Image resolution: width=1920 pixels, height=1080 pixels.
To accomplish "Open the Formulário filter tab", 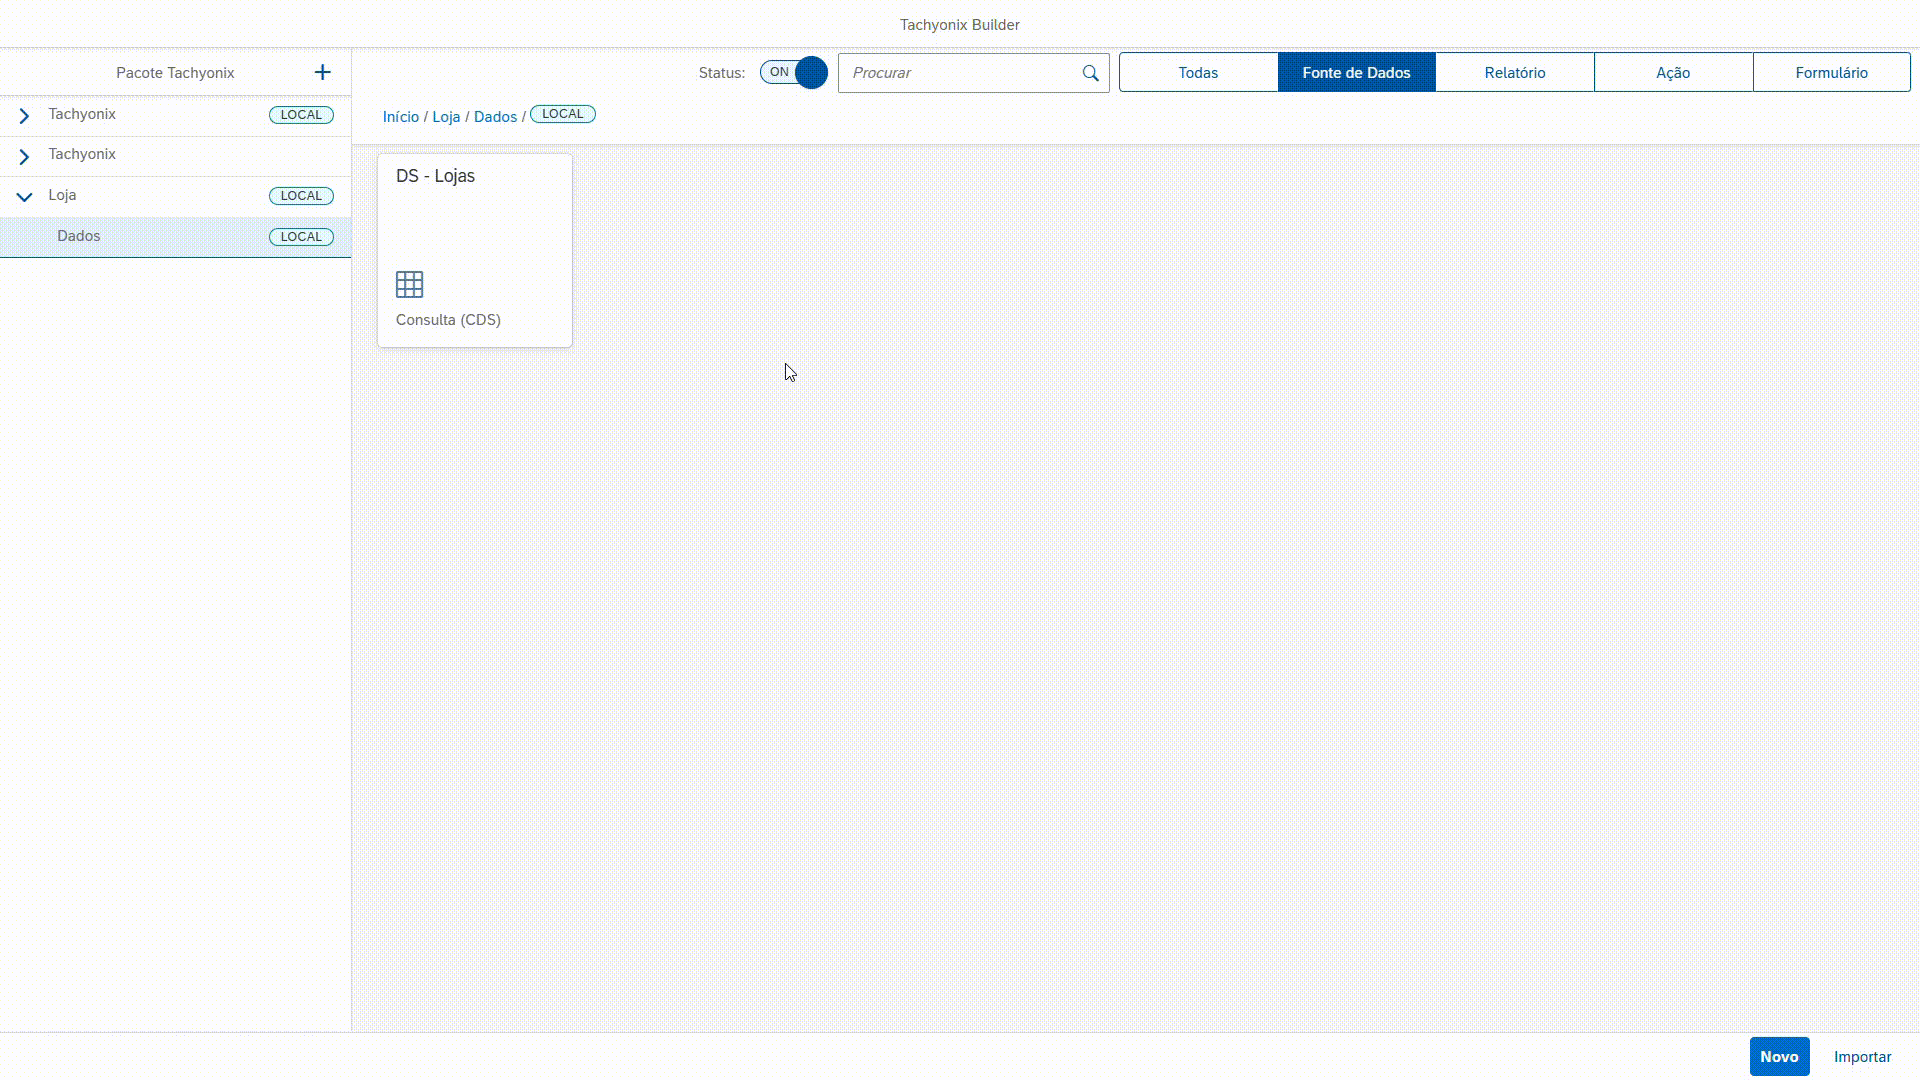I will [1831, 73].
